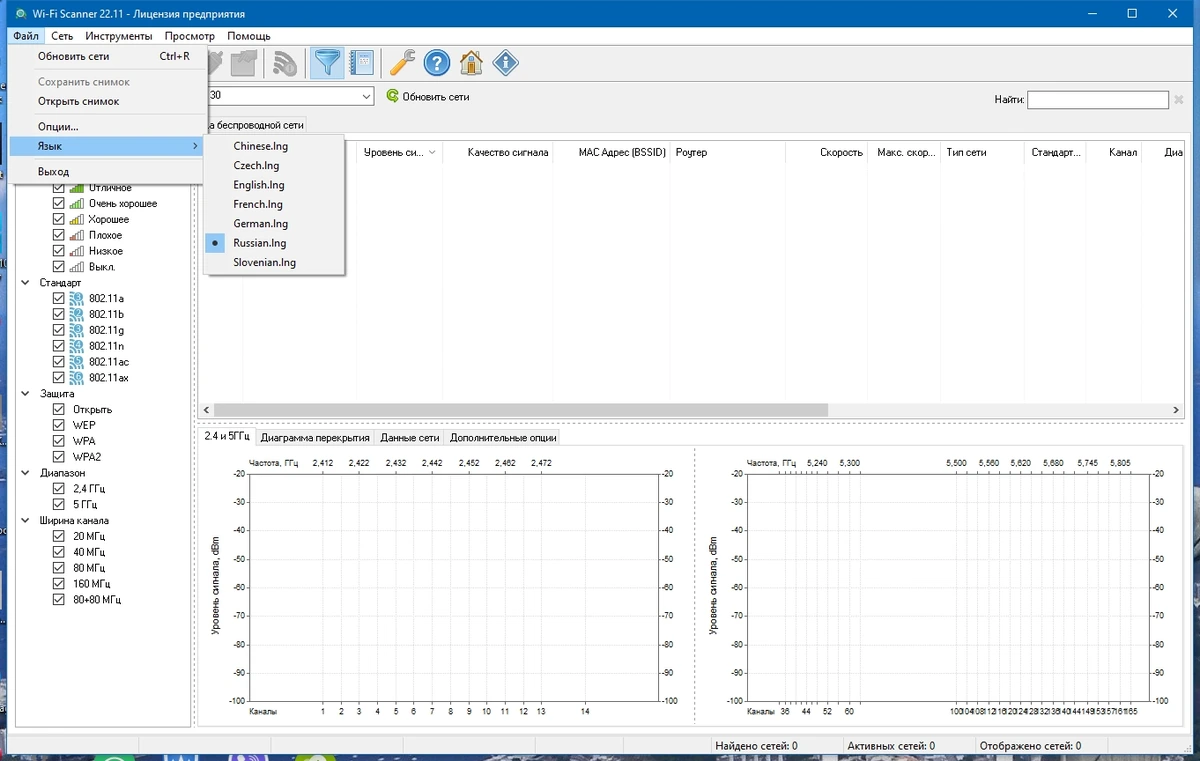Click the signal bars icon beside Хорошее
The height and width of the screenshot is (761, 1200).
point(77,219)
